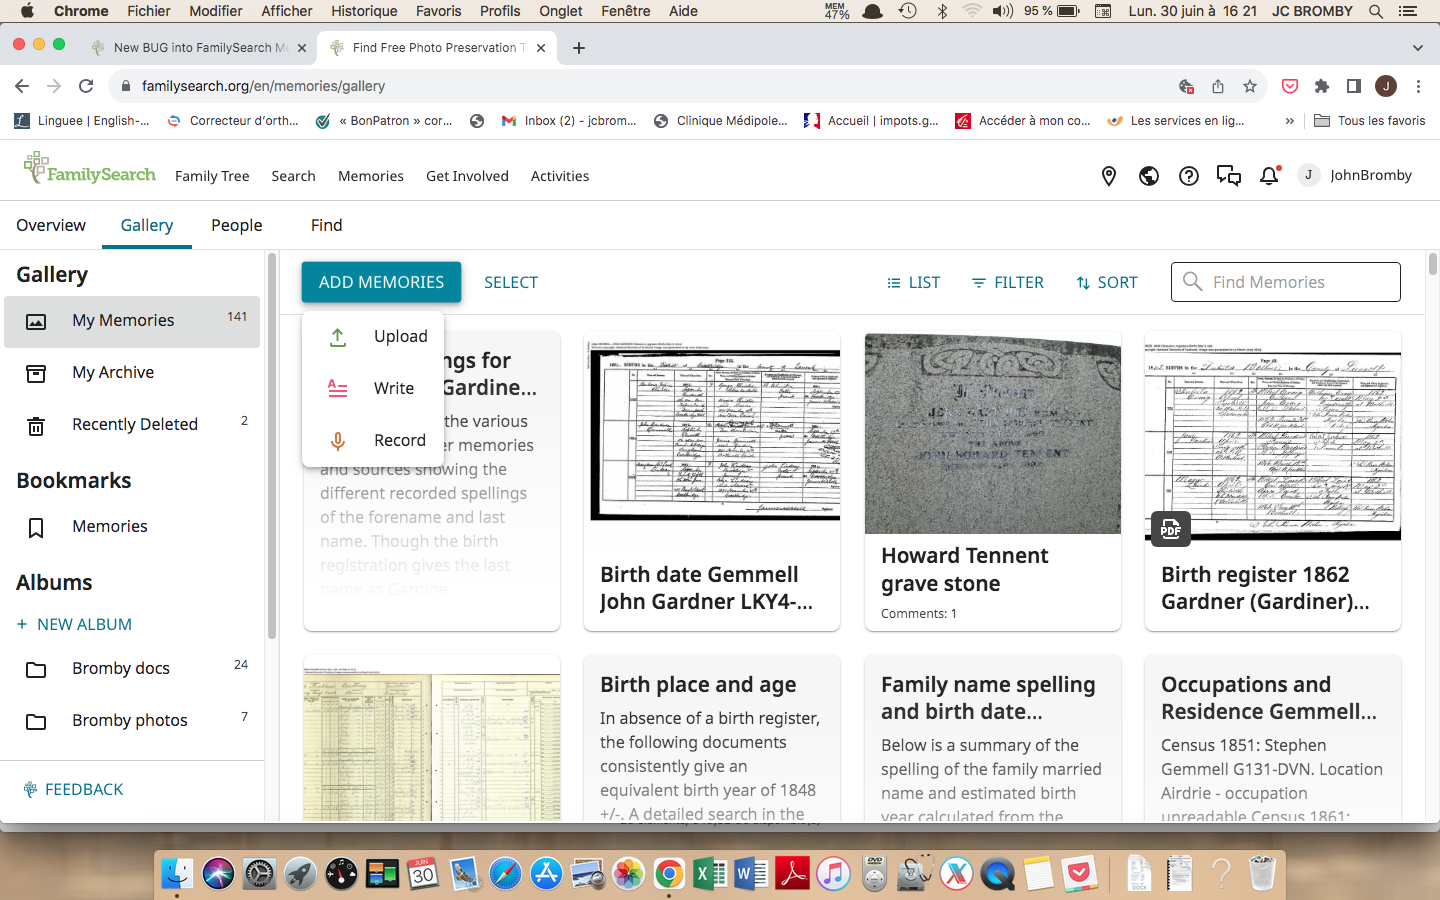
Task: Open the Linguee English bookmark
Action: tap(82, 121)
